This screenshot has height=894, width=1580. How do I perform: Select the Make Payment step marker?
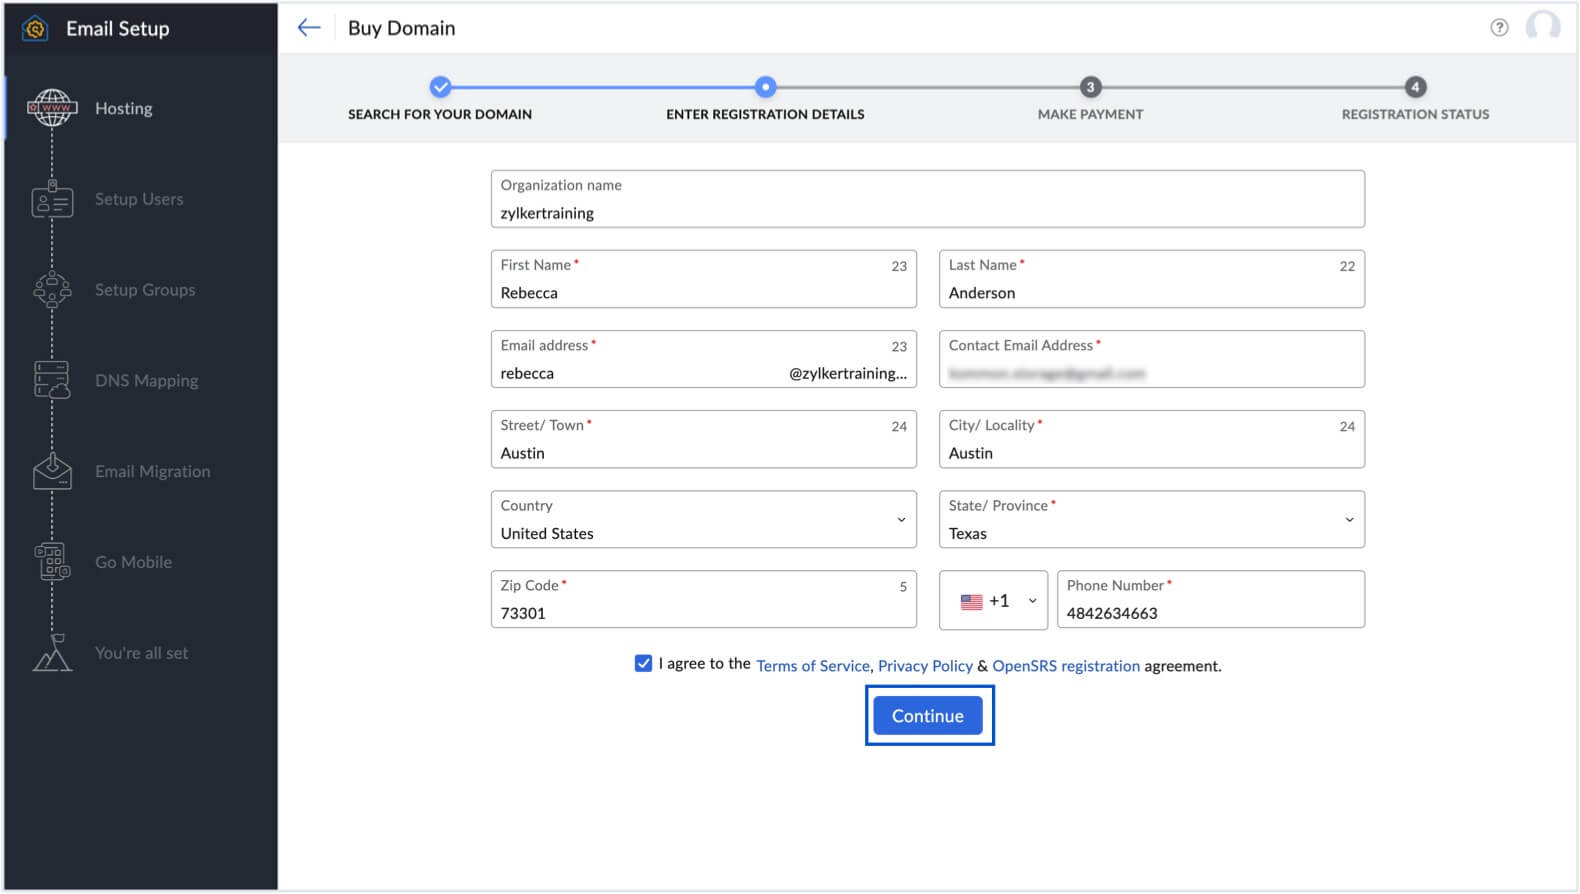pos(1090,88)
